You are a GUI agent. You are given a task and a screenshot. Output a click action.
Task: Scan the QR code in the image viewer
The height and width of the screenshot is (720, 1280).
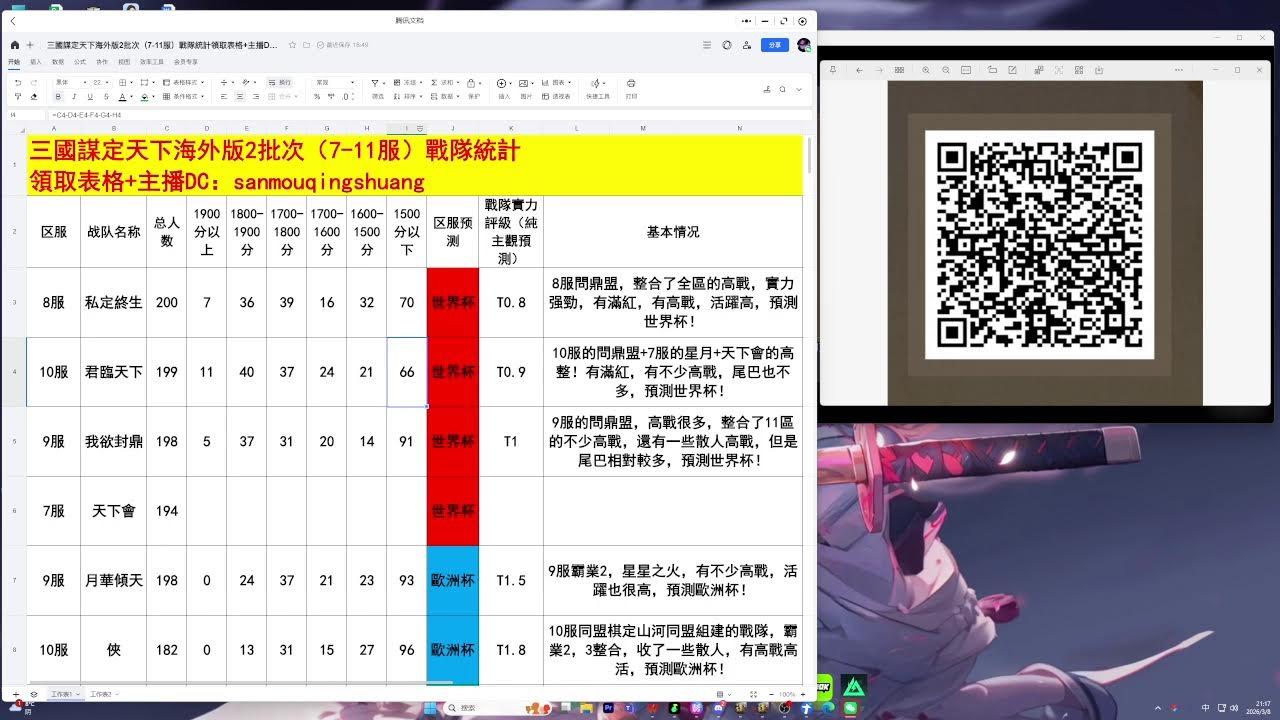(1079, 70)
